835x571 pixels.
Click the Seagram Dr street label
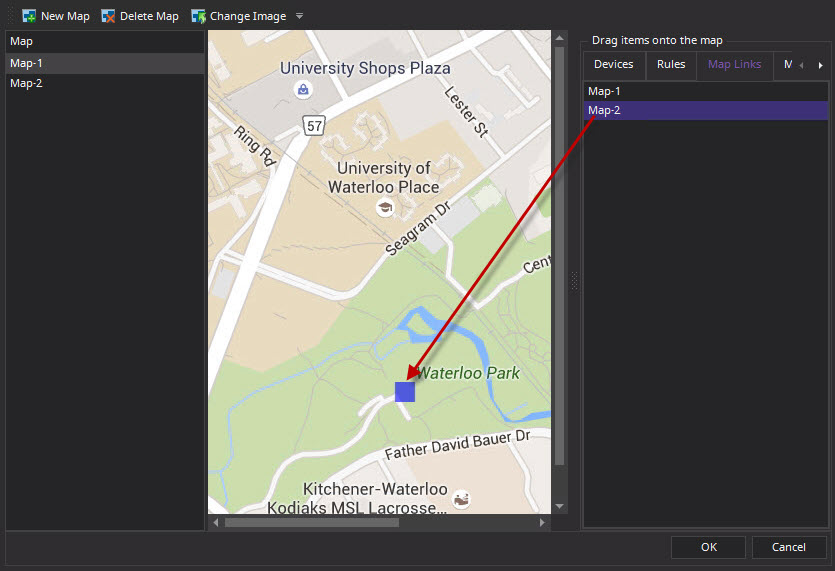(419, 229)
